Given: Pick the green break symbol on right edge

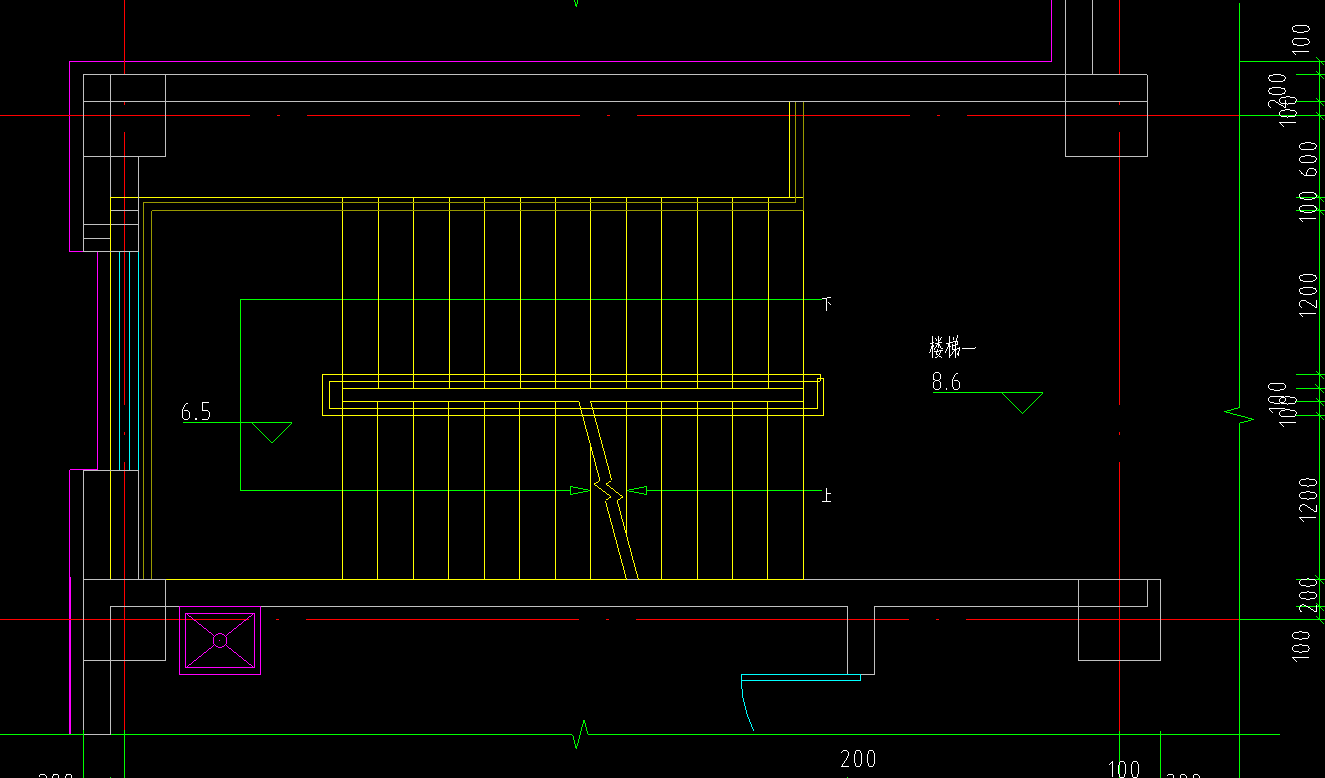Looking at the screenshot, I should click(x=1240, y=415).
